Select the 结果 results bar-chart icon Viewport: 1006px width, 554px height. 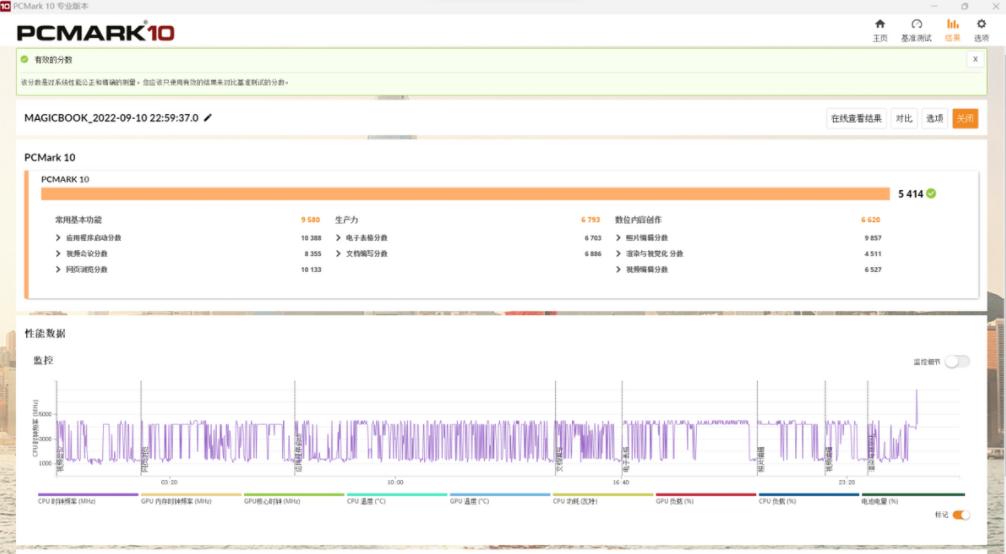(952, 29)
